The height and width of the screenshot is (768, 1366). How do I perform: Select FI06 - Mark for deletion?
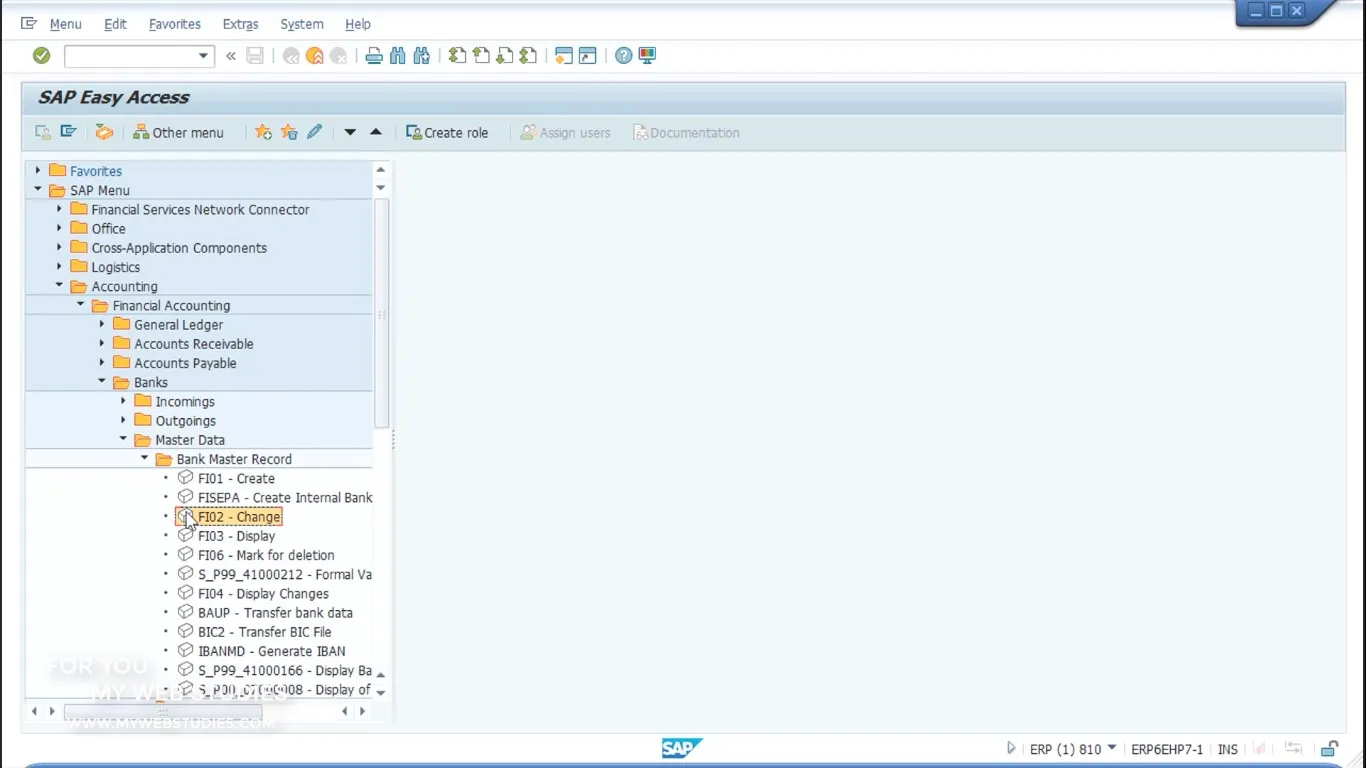pos(266,555)
